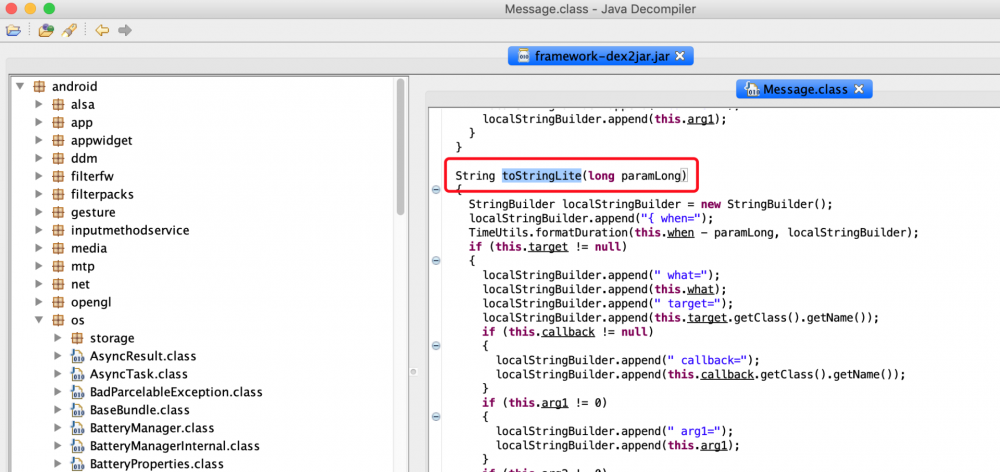
Task: Click the inputmethodservice package icon
Action: click(58, 230)
